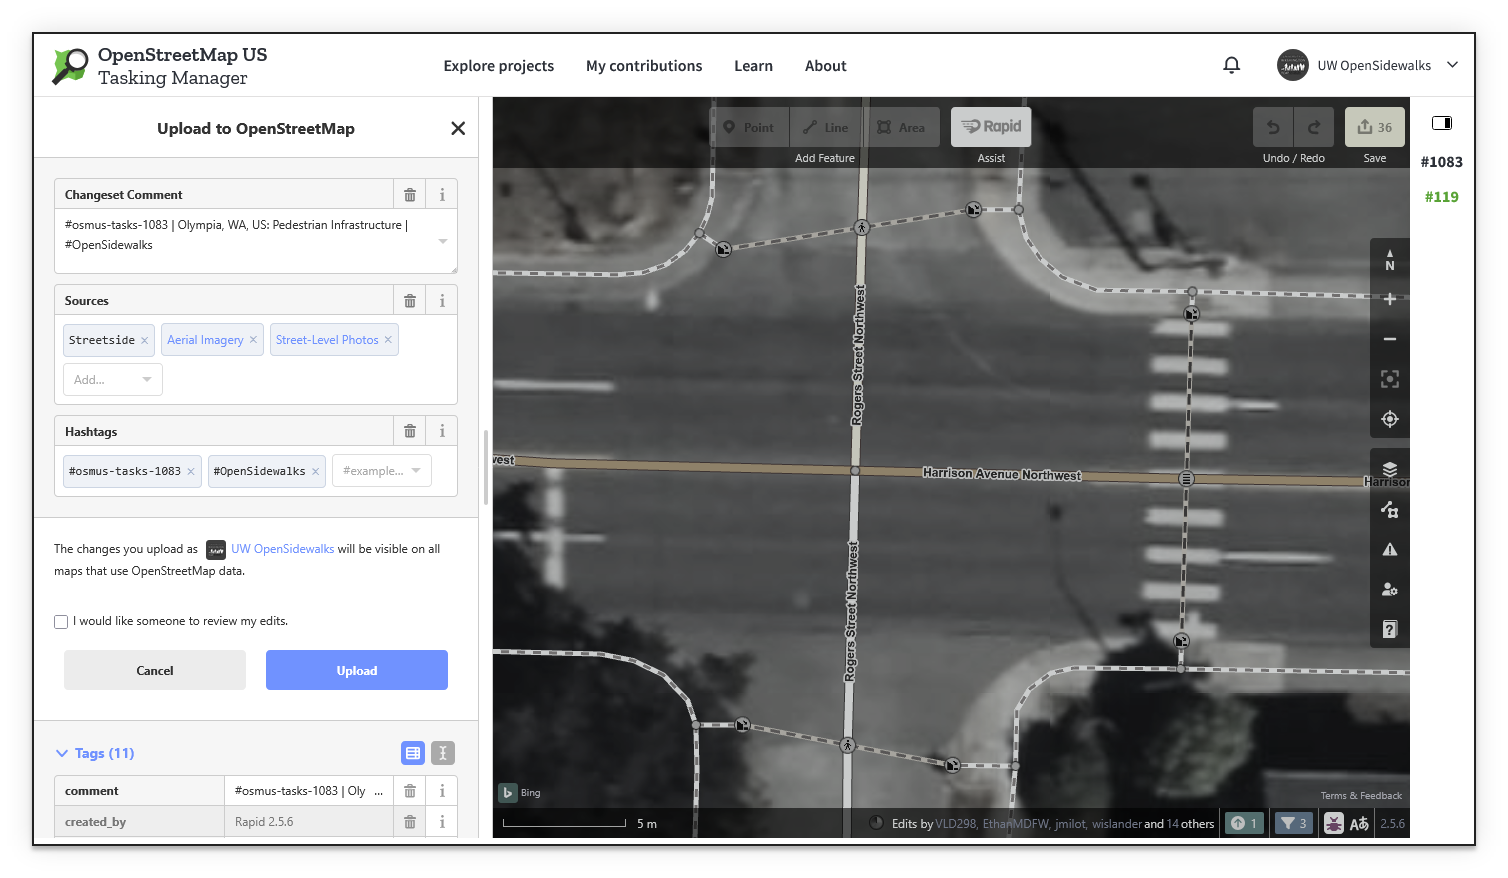Open the Add source dropdown
The height and width of the screenshot is (878, 1508).
(x=112, y=379)
